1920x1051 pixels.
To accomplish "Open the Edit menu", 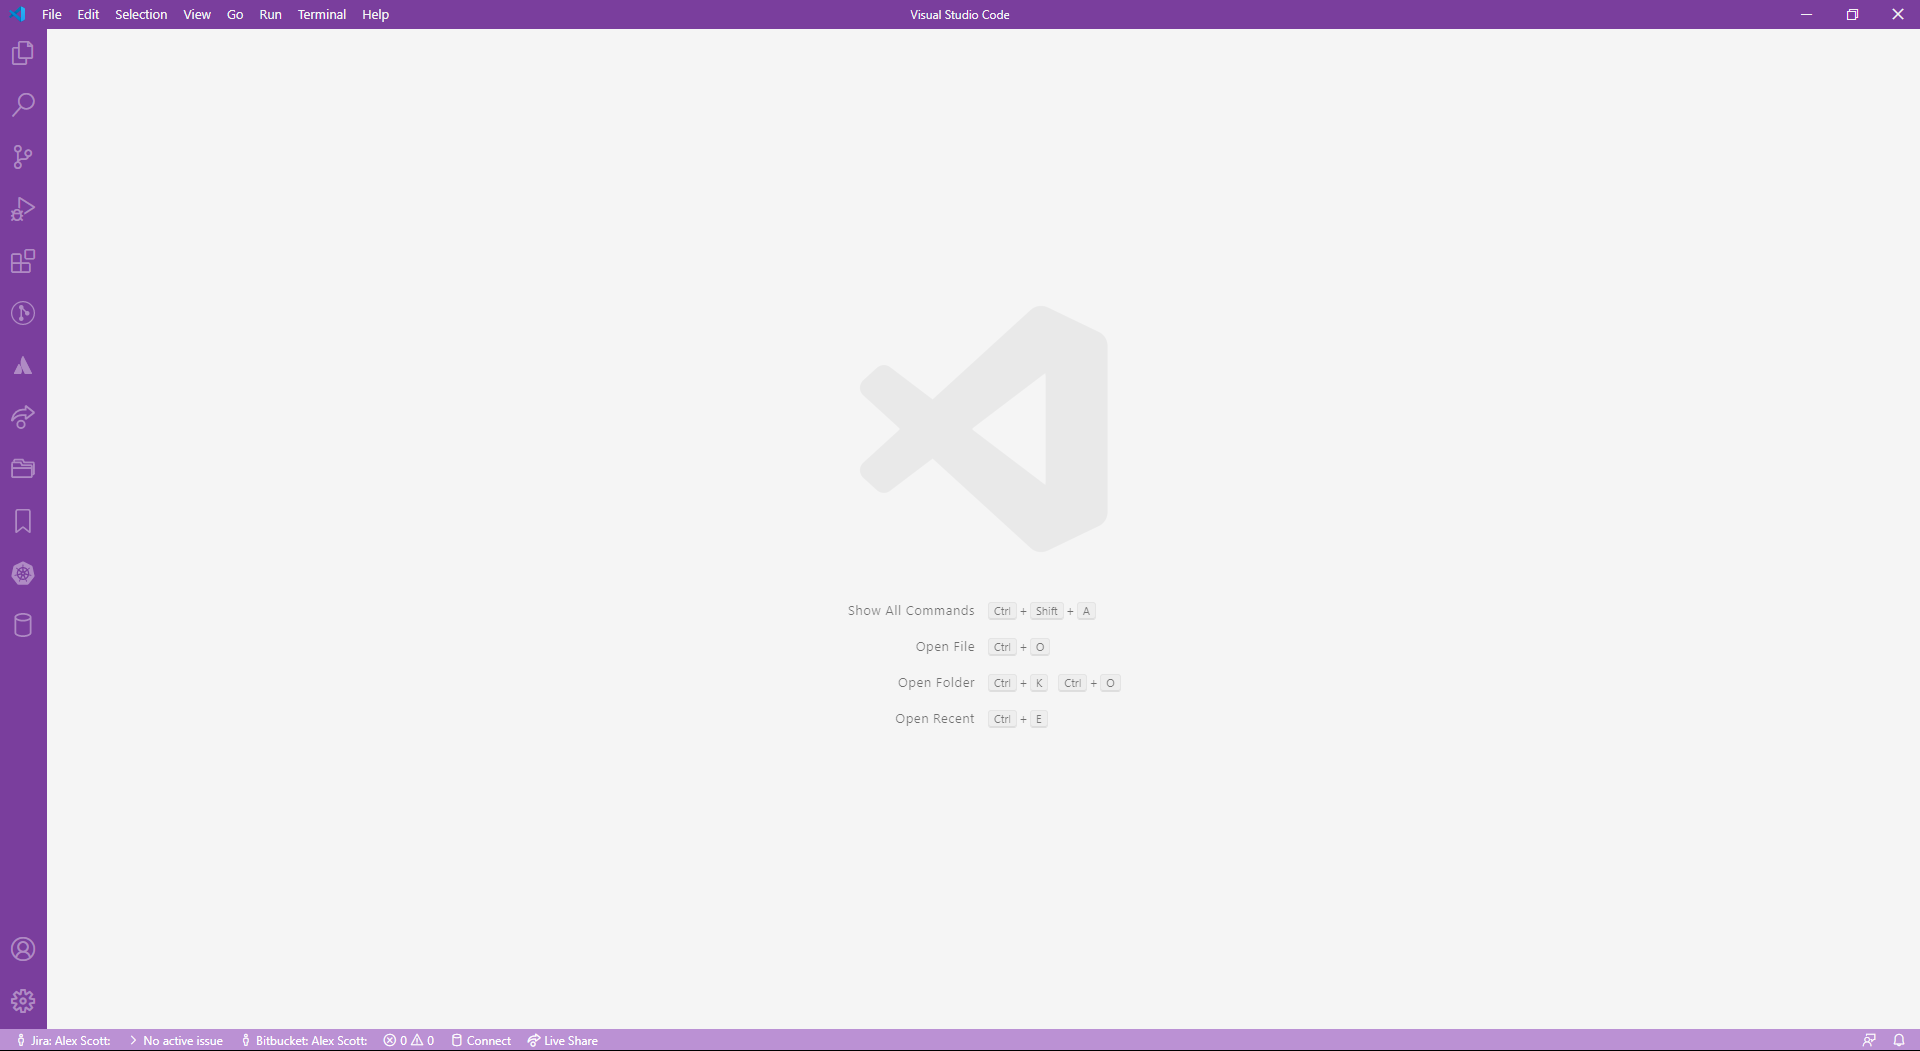I will (88, 14).
